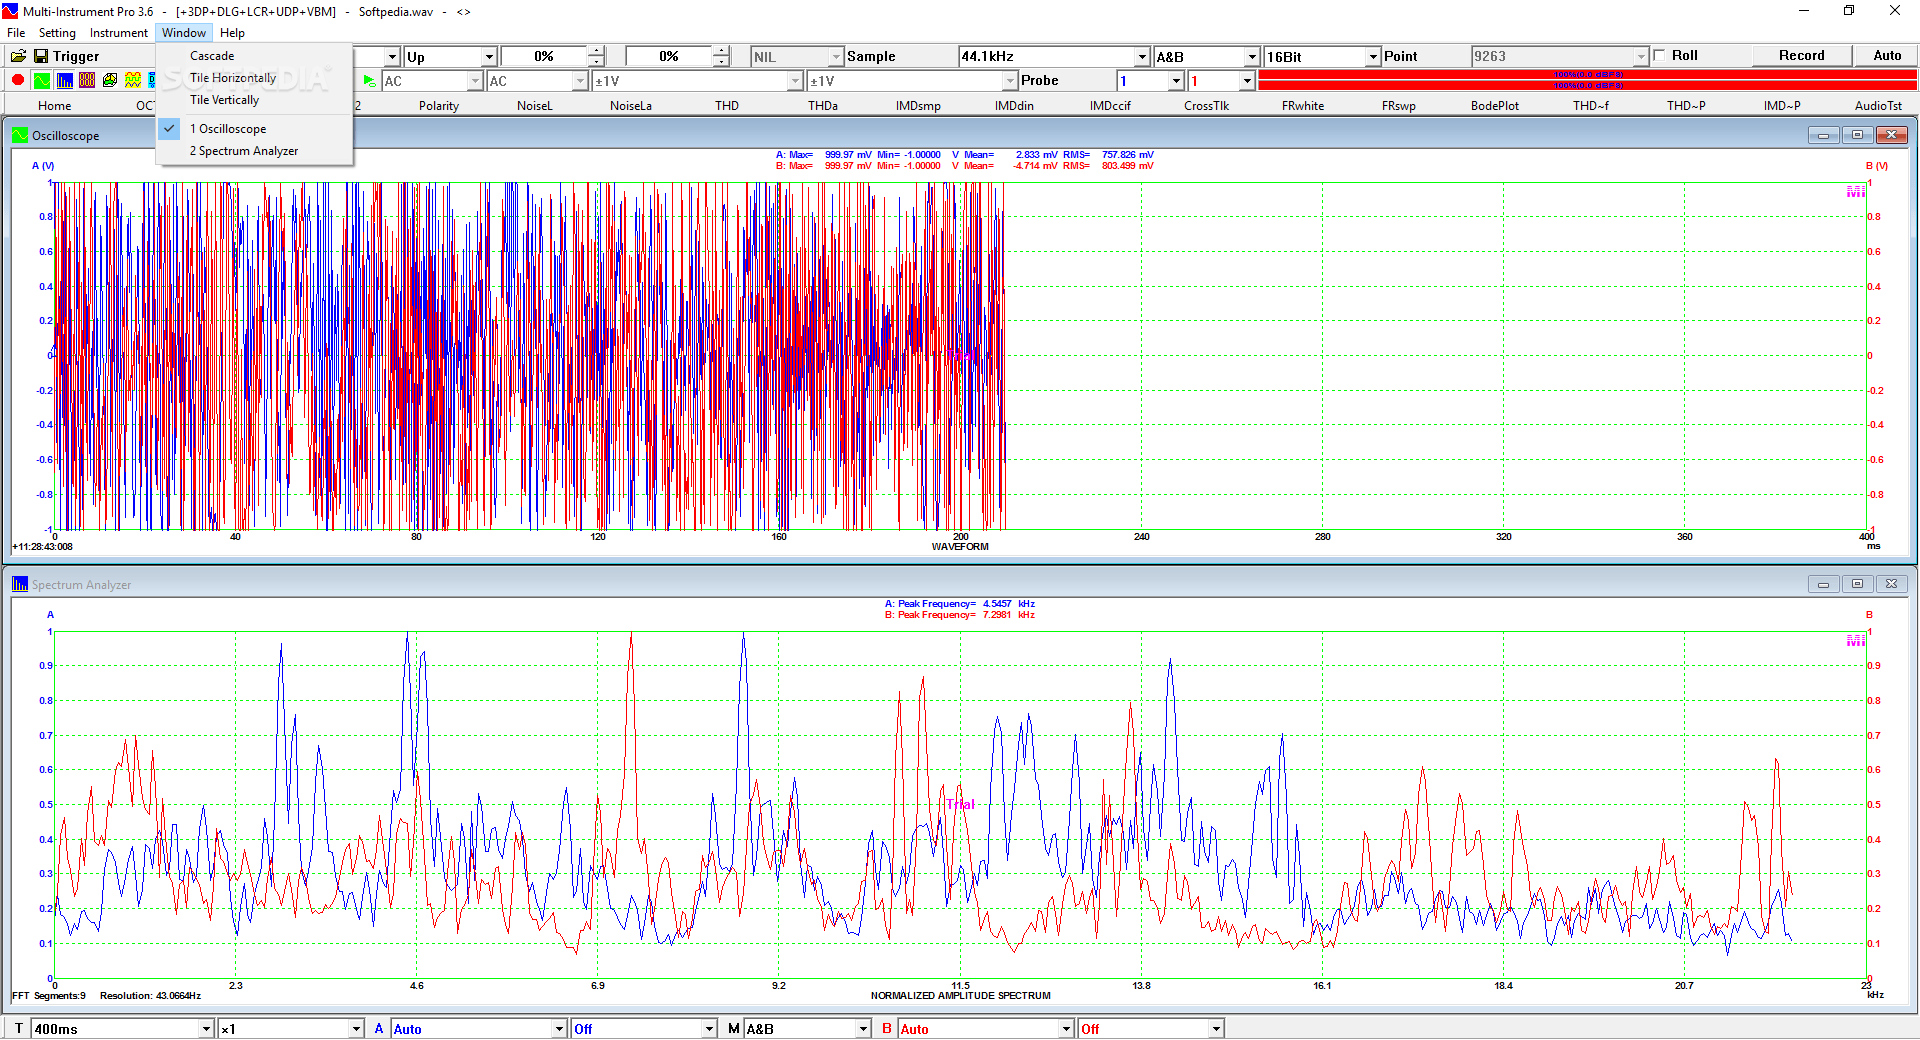Open the Spectrum 3D Plot icon
The width and height of the screenshot is (1920, 1040).
(x=108, y=80)
